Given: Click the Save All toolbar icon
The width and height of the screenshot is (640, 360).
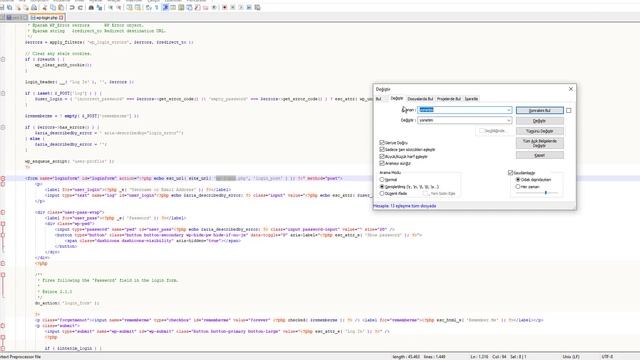Looking at the screenshot, I should pyautogui.click(x=10, y=7).
